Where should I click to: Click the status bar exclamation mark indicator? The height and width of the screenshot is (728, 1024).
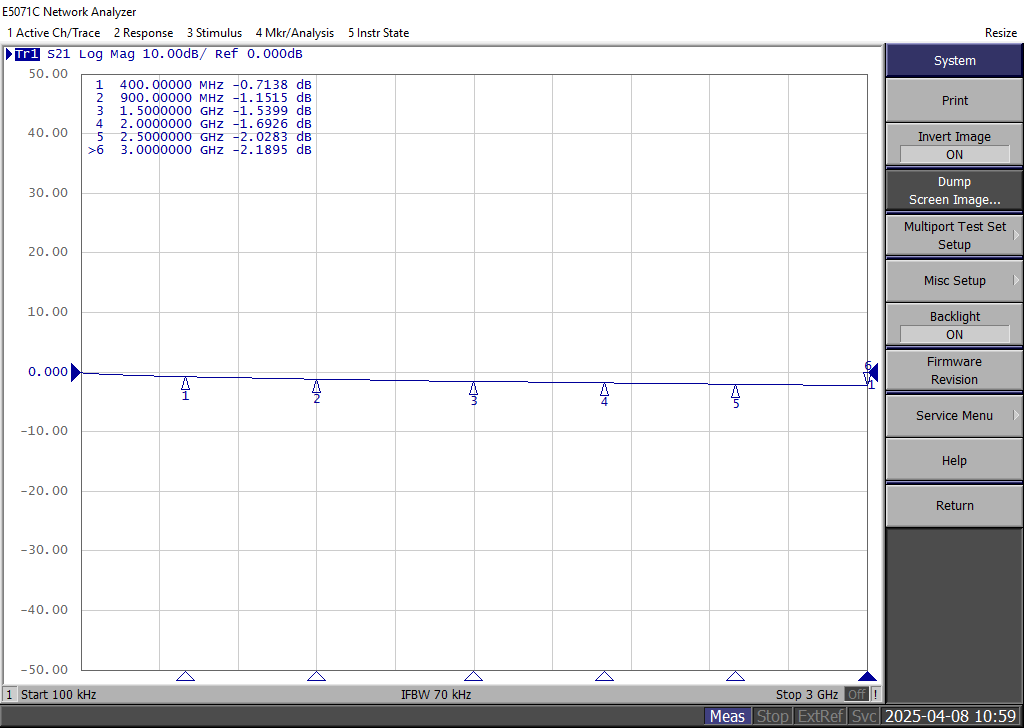pyautogui.click(x=876, y=694)
